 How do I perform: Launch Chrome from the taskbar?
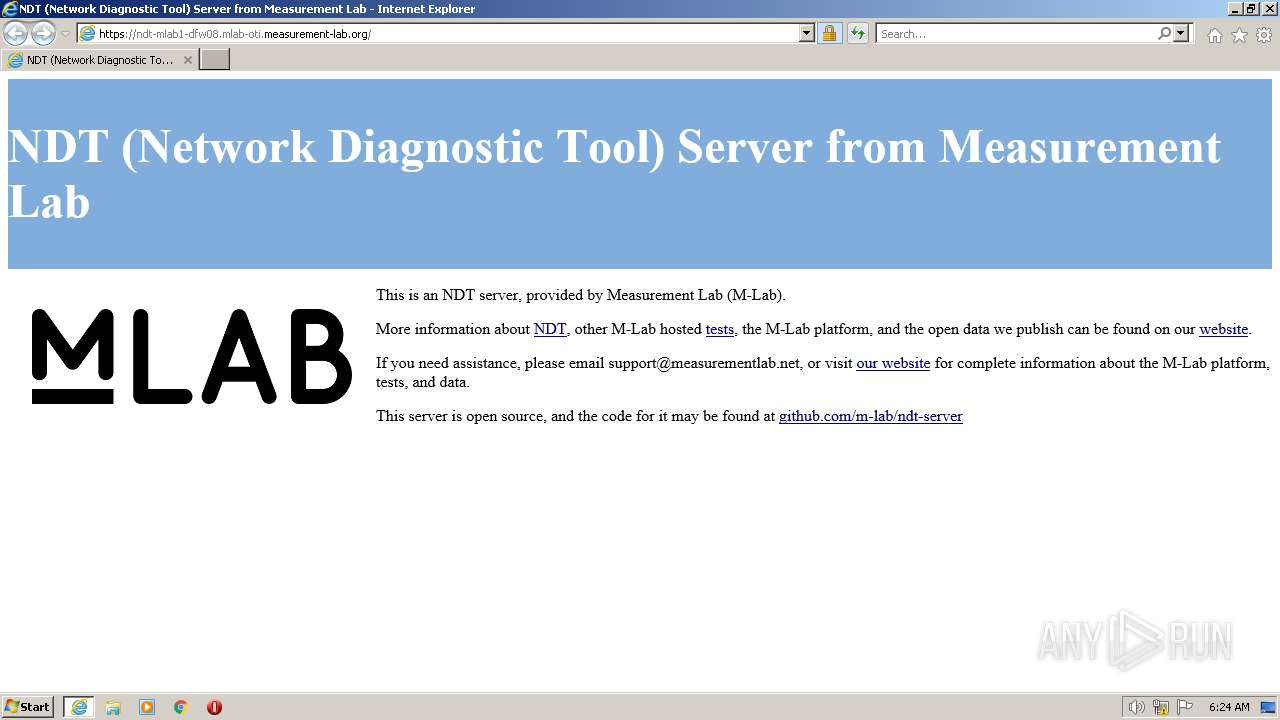click(x=181, y=707)
